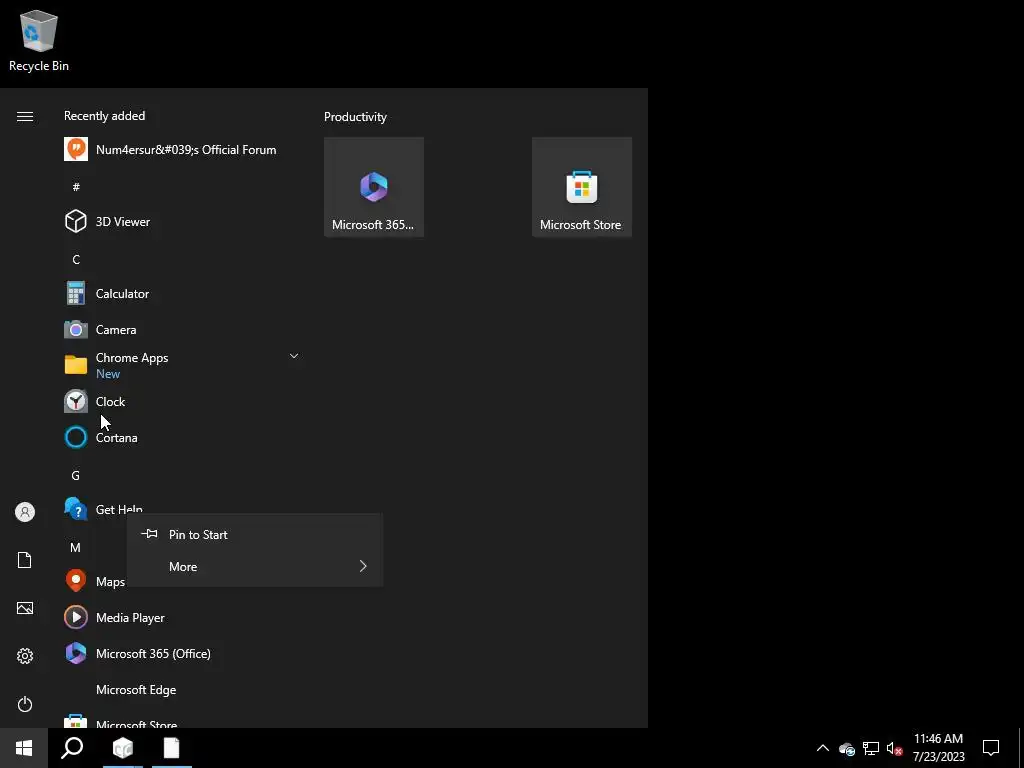The height and width of the screenshot is (768, 1024).
Task: Click the blank document icon on taskbar
Action: click(172, 748)
